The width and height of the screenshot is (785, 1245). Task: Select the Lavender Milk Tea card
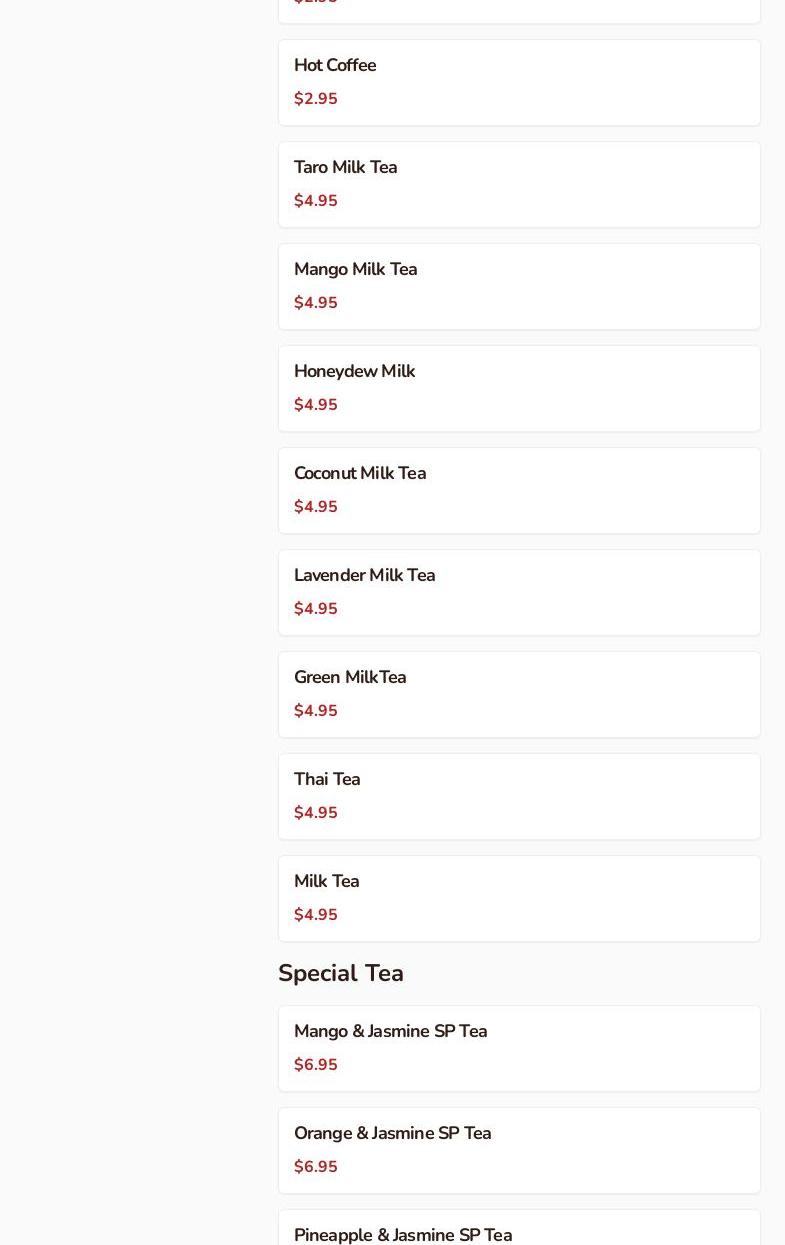(x=519, y=592)
